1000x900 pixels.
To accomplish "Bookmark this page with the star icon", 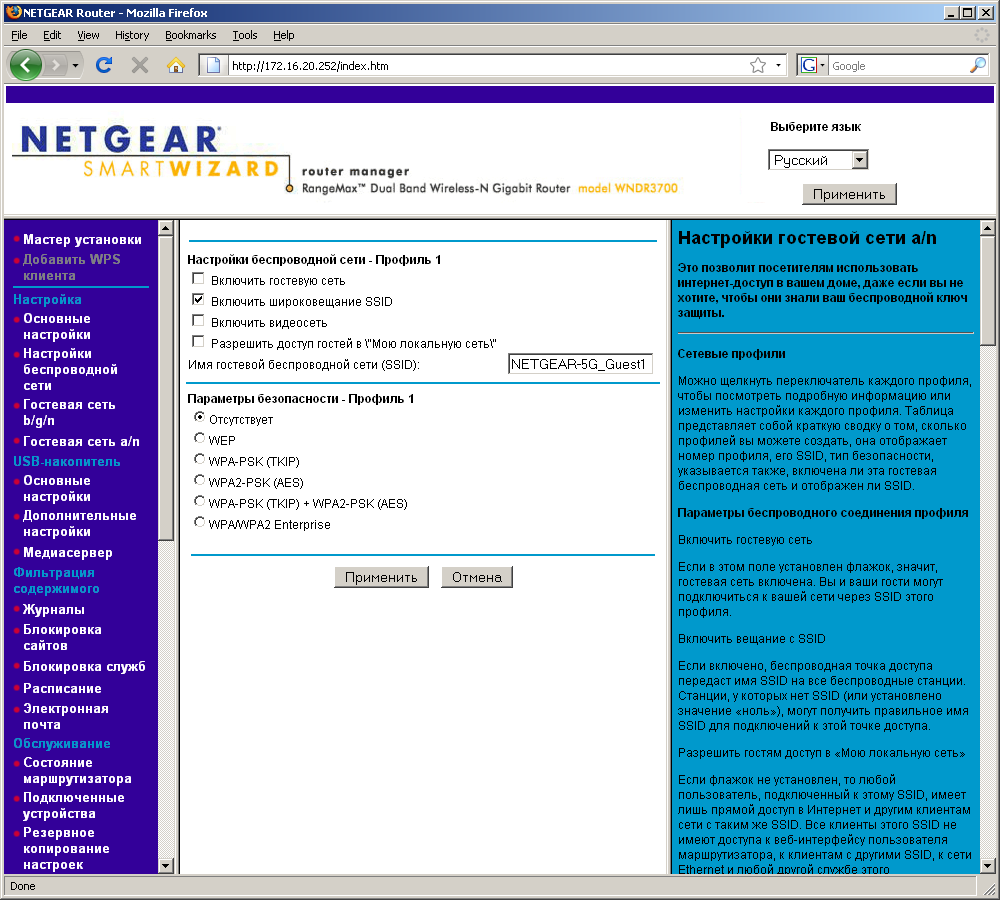I will pos(758,65).
